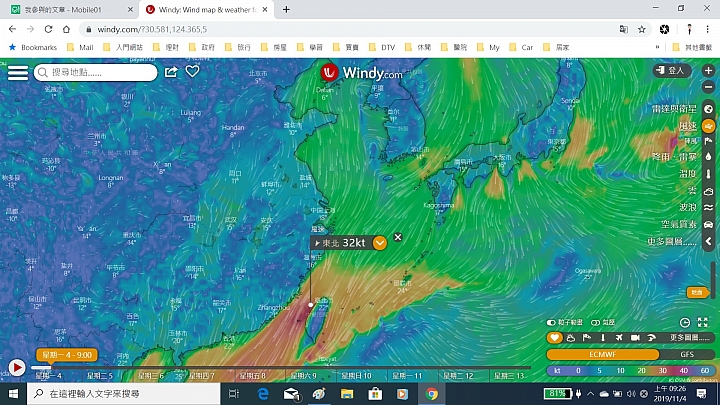Show the thermometer POI overlay
The width and height of the screenshot is (720, 405).
pyautogui.click(x=603, y=338)
